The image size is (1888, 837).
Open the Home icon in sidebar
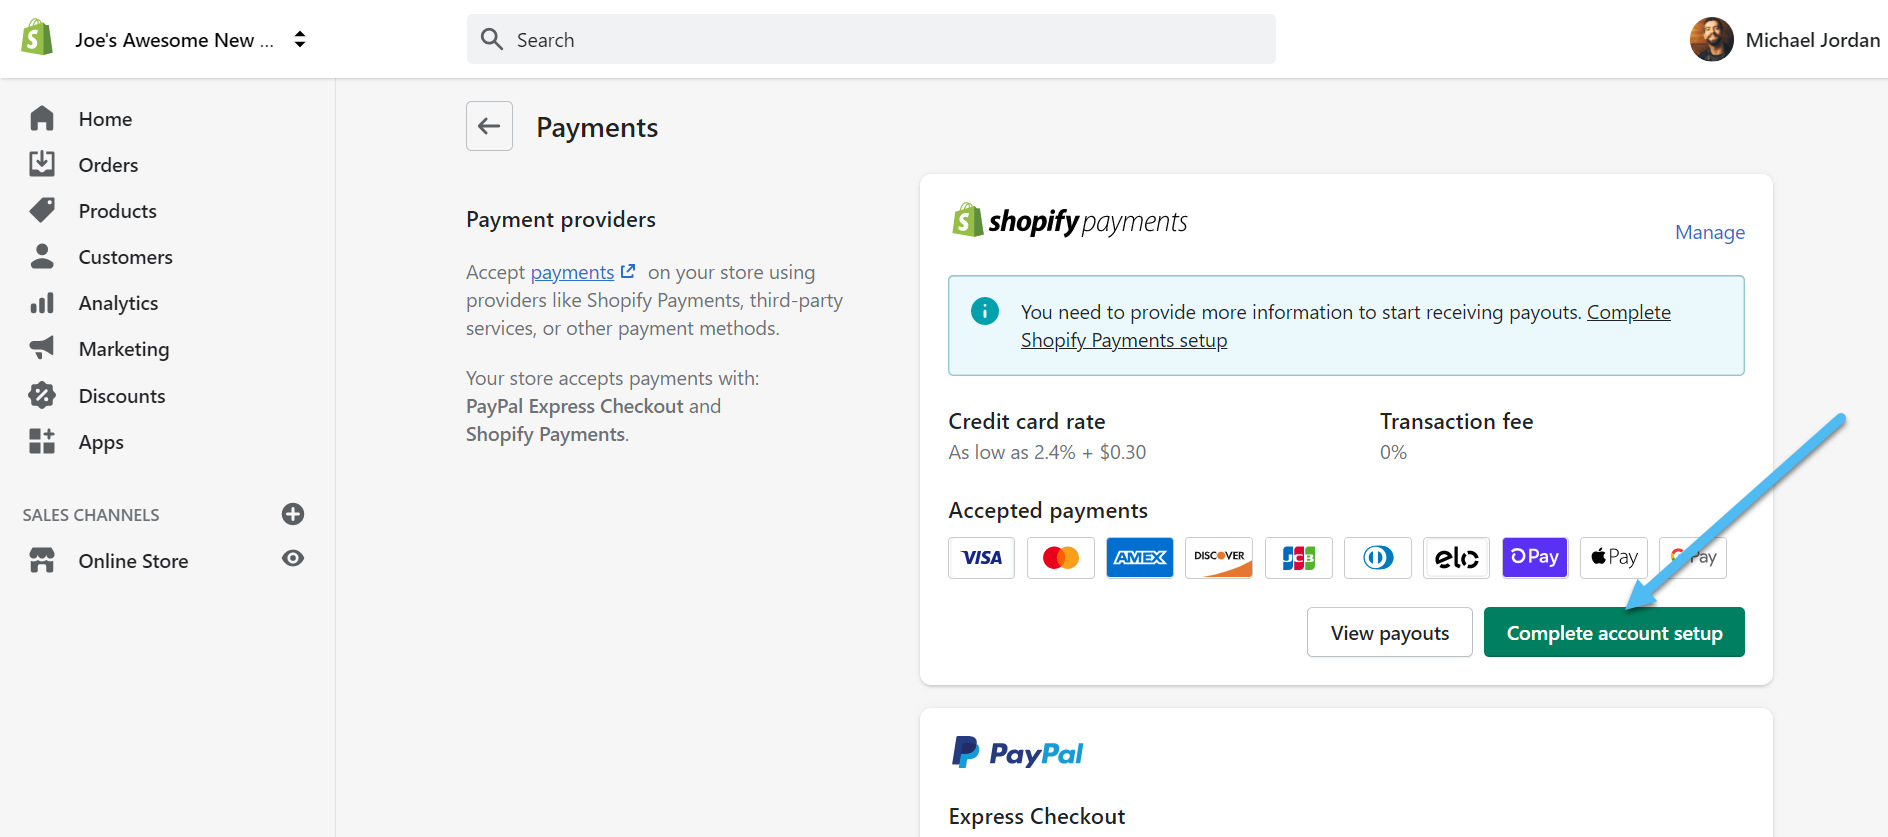click(x=42, y=119)
